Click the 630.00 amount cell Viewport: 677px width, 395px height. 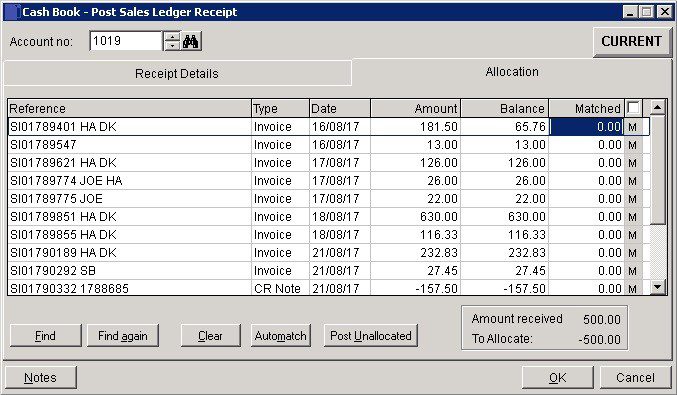[415, 217]
